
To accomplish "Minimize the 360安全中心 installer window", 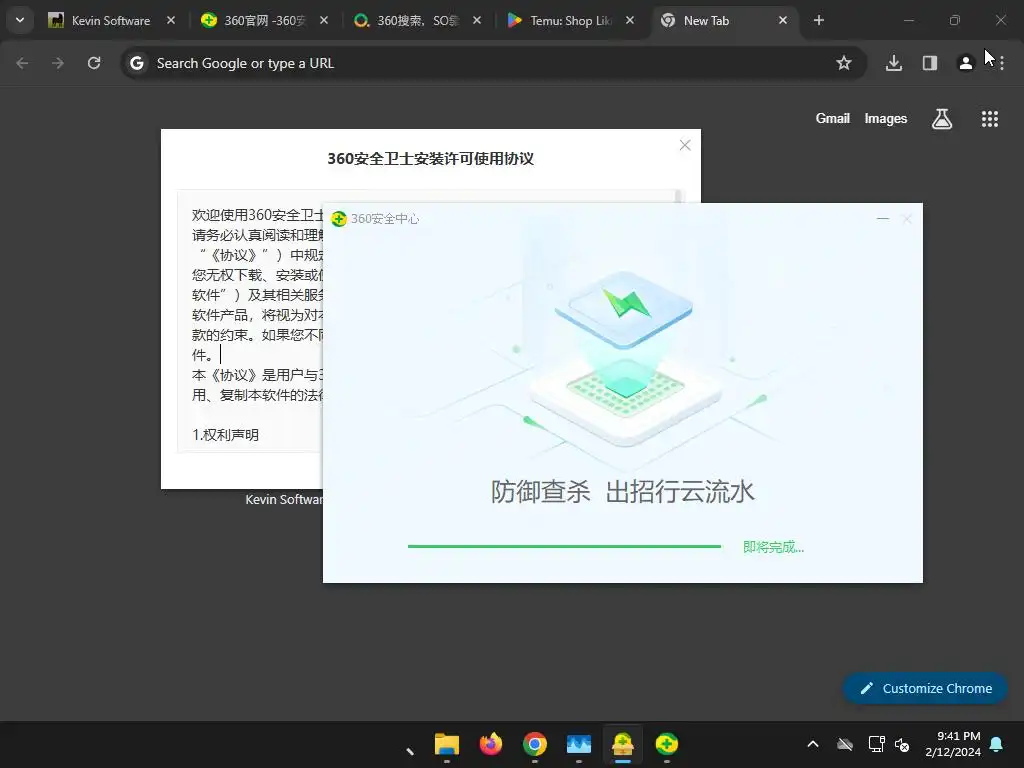I will tap(882, 219).
